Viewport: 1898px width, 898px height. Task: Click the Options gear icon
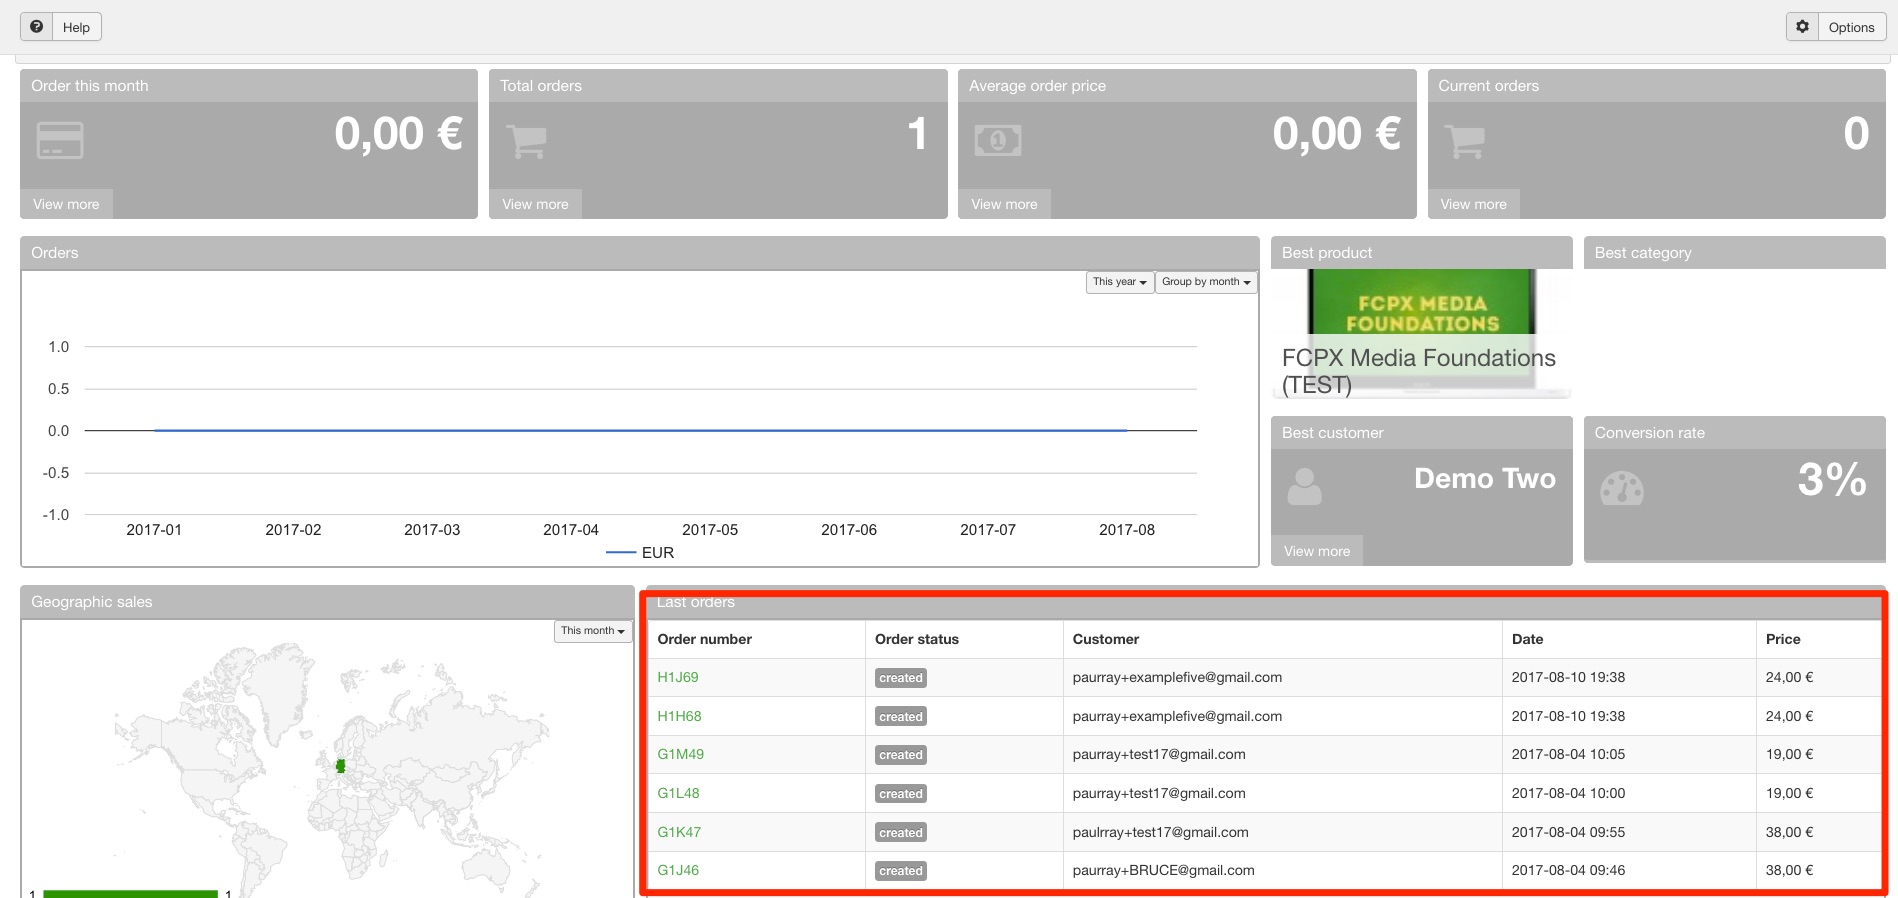pos(1802,27)
